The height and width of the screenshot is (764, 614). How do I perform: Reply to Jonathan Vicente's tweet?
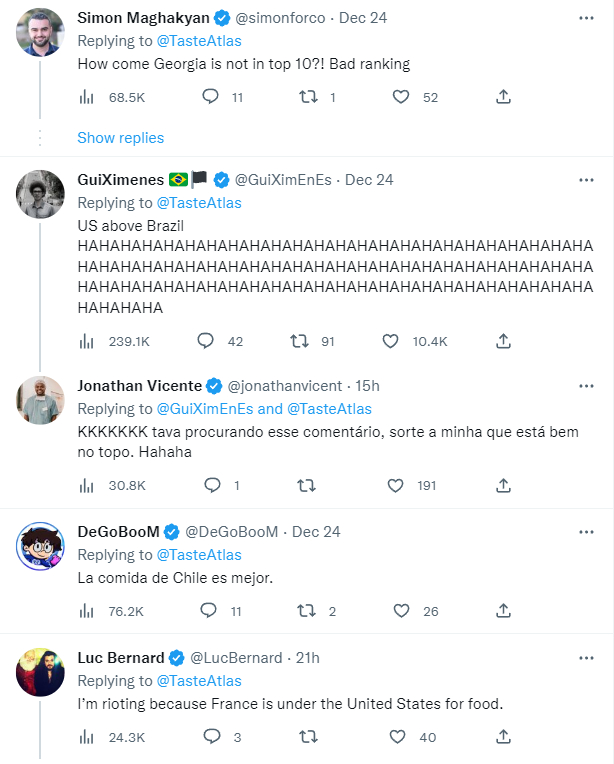click(x=211, y=485)
